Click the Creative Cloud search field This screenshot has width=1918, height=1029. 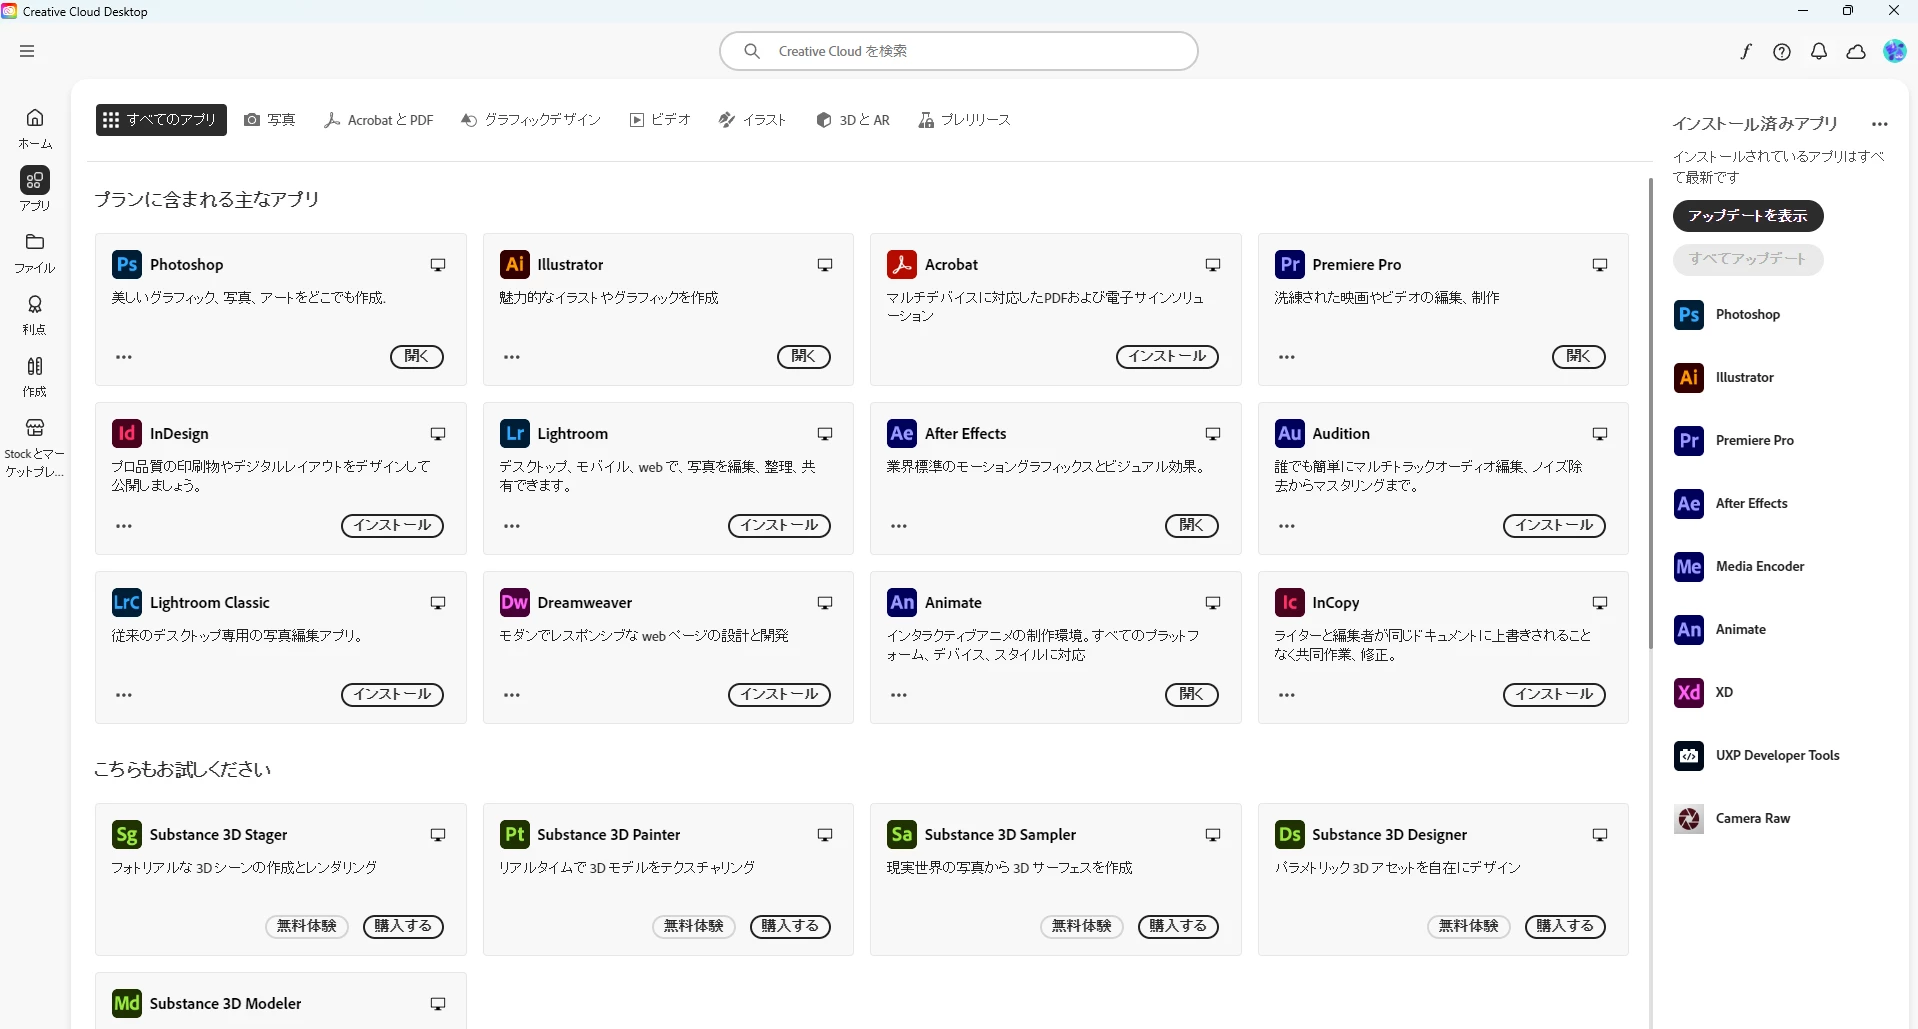[958, 51]
